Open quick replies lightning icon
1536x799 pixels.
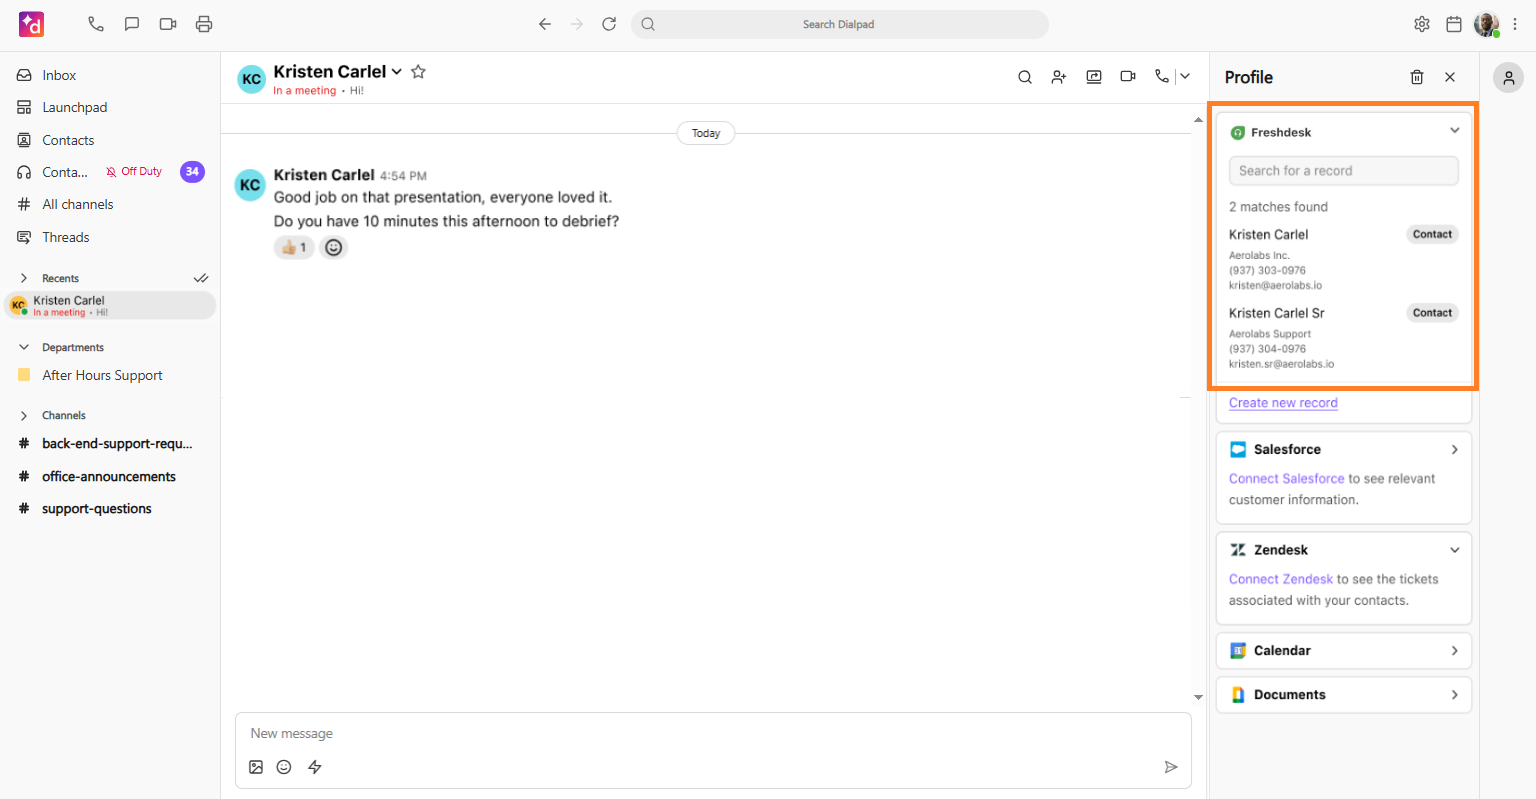315,767
